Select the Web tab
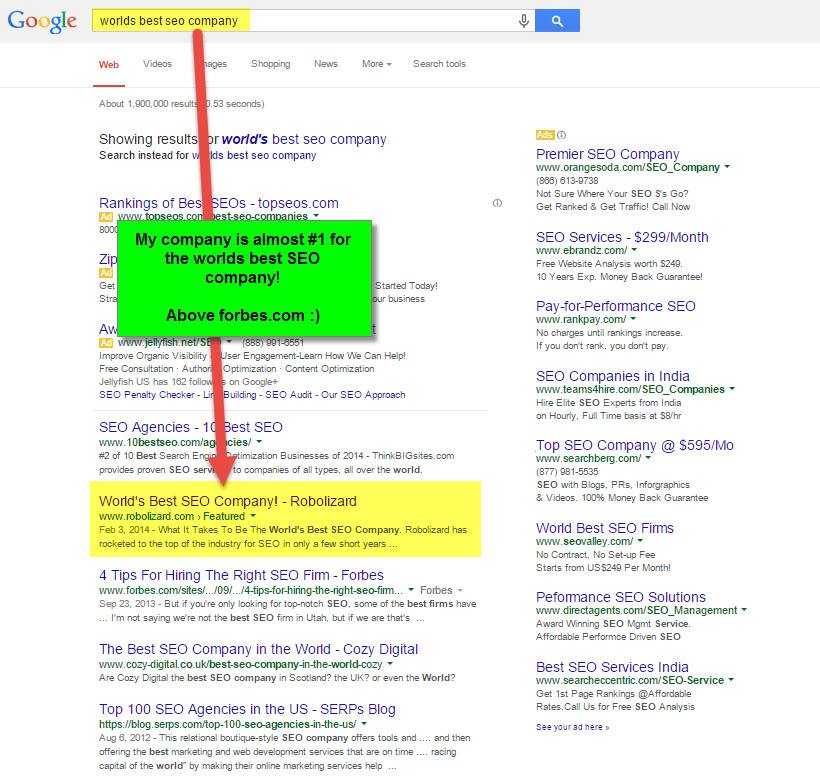Screen dimensions: 820x778 tap(109, 64)
